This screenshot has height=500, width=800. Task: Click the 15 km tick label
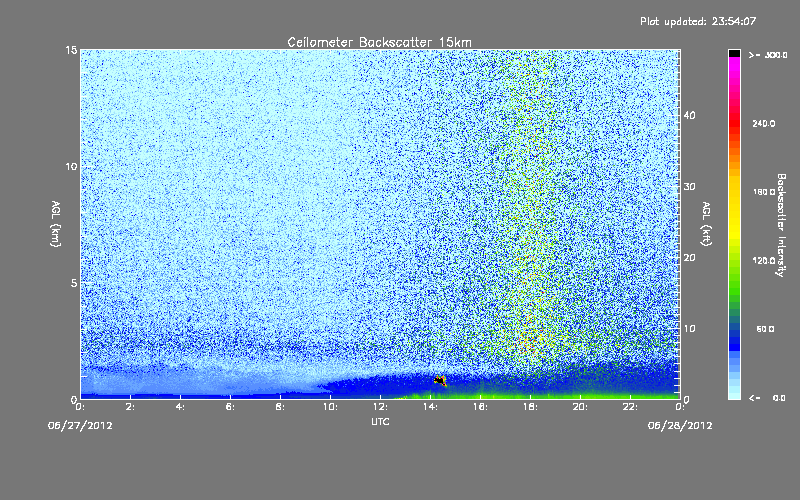pos(71,50)
